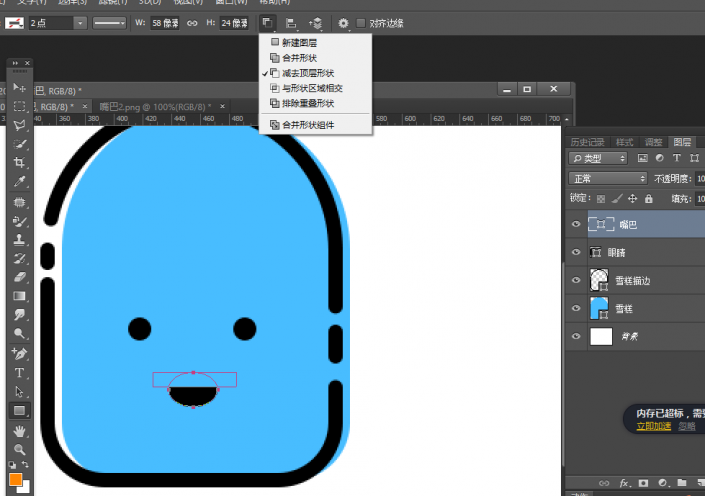Select the Path Selection arrow tool

[x=19, y=392]
